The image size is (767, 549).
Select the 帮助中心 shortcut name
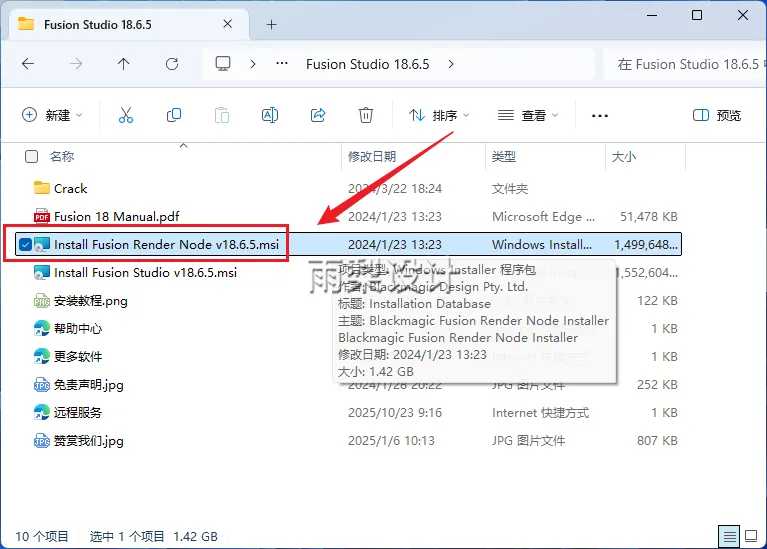(x=78, y=328)
